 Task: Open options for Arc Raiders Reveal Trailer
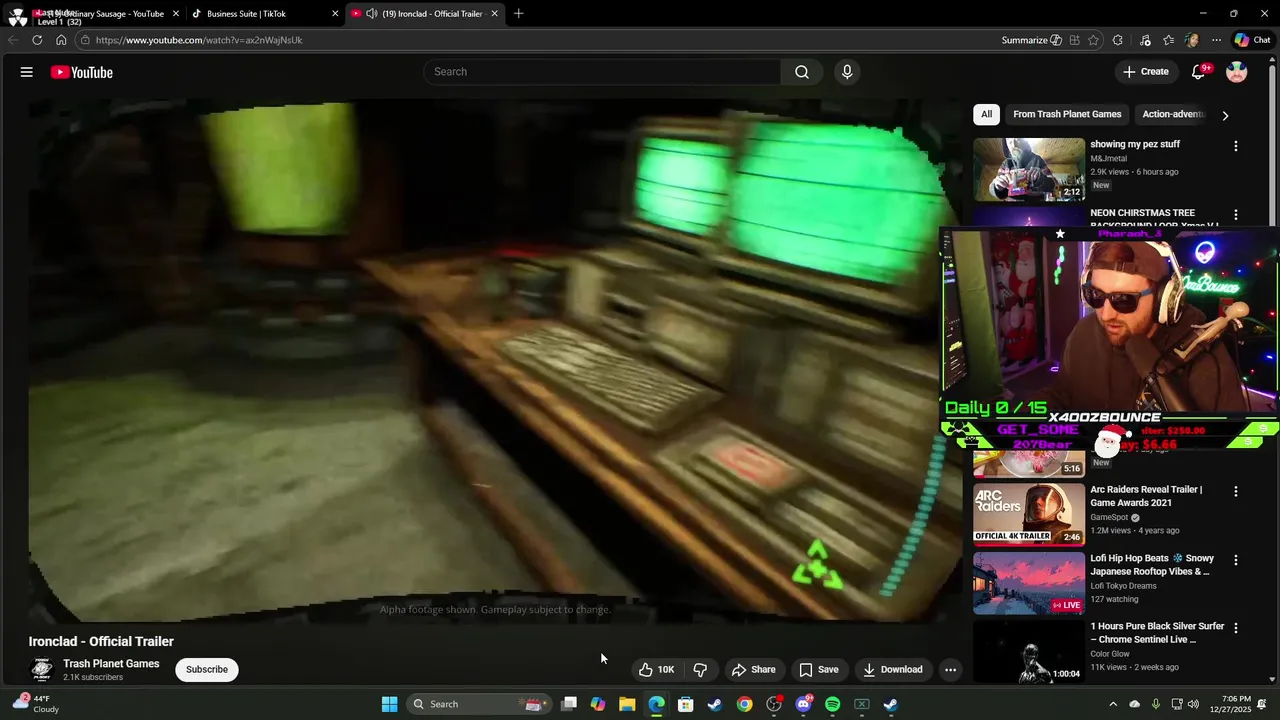click(1235, 491)
